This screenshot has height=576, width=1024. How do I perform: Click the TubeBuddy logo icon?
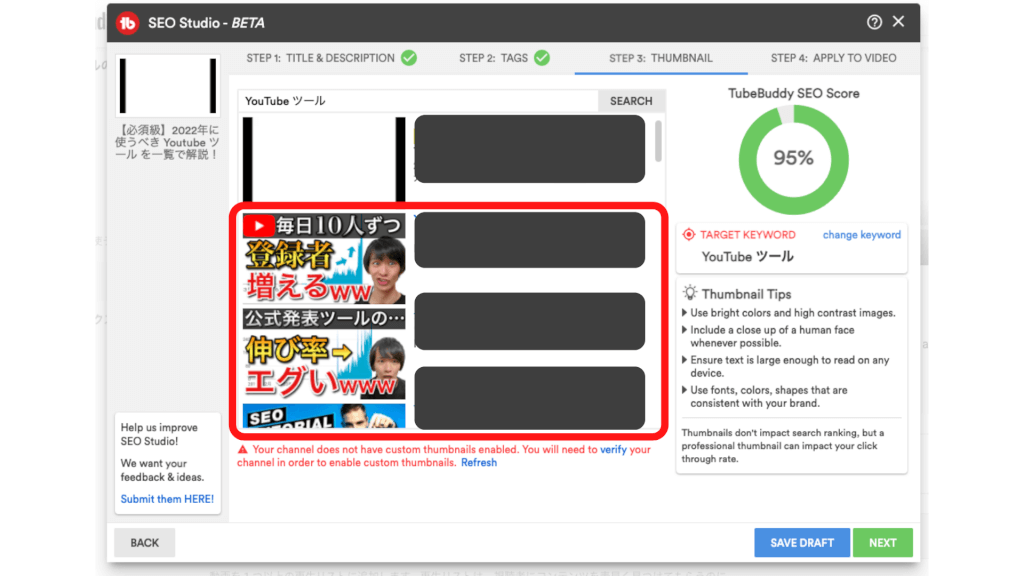[127, 22]
